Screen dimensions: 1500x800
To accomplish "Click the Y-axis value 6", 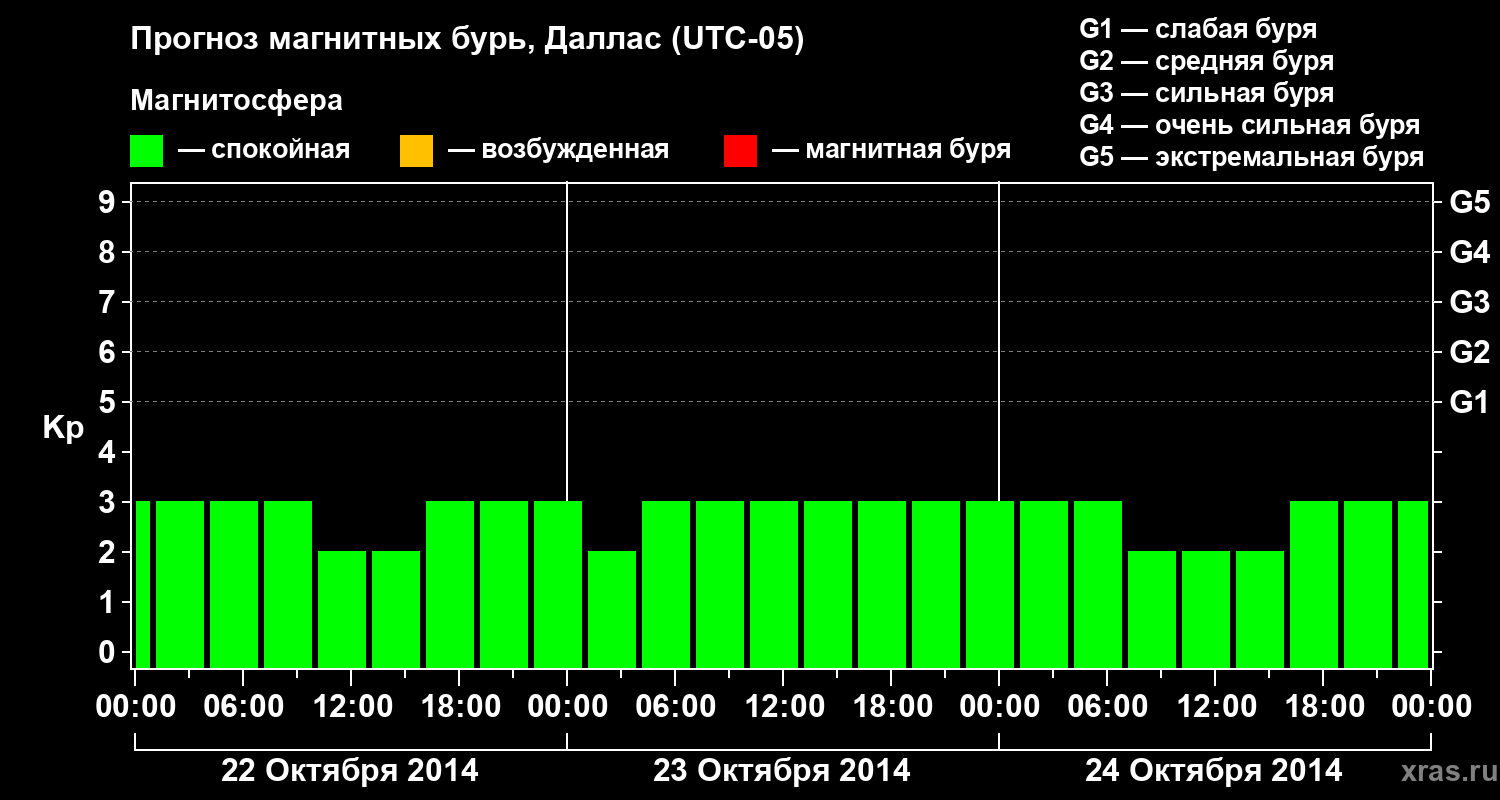I will [x=109, y=352].
